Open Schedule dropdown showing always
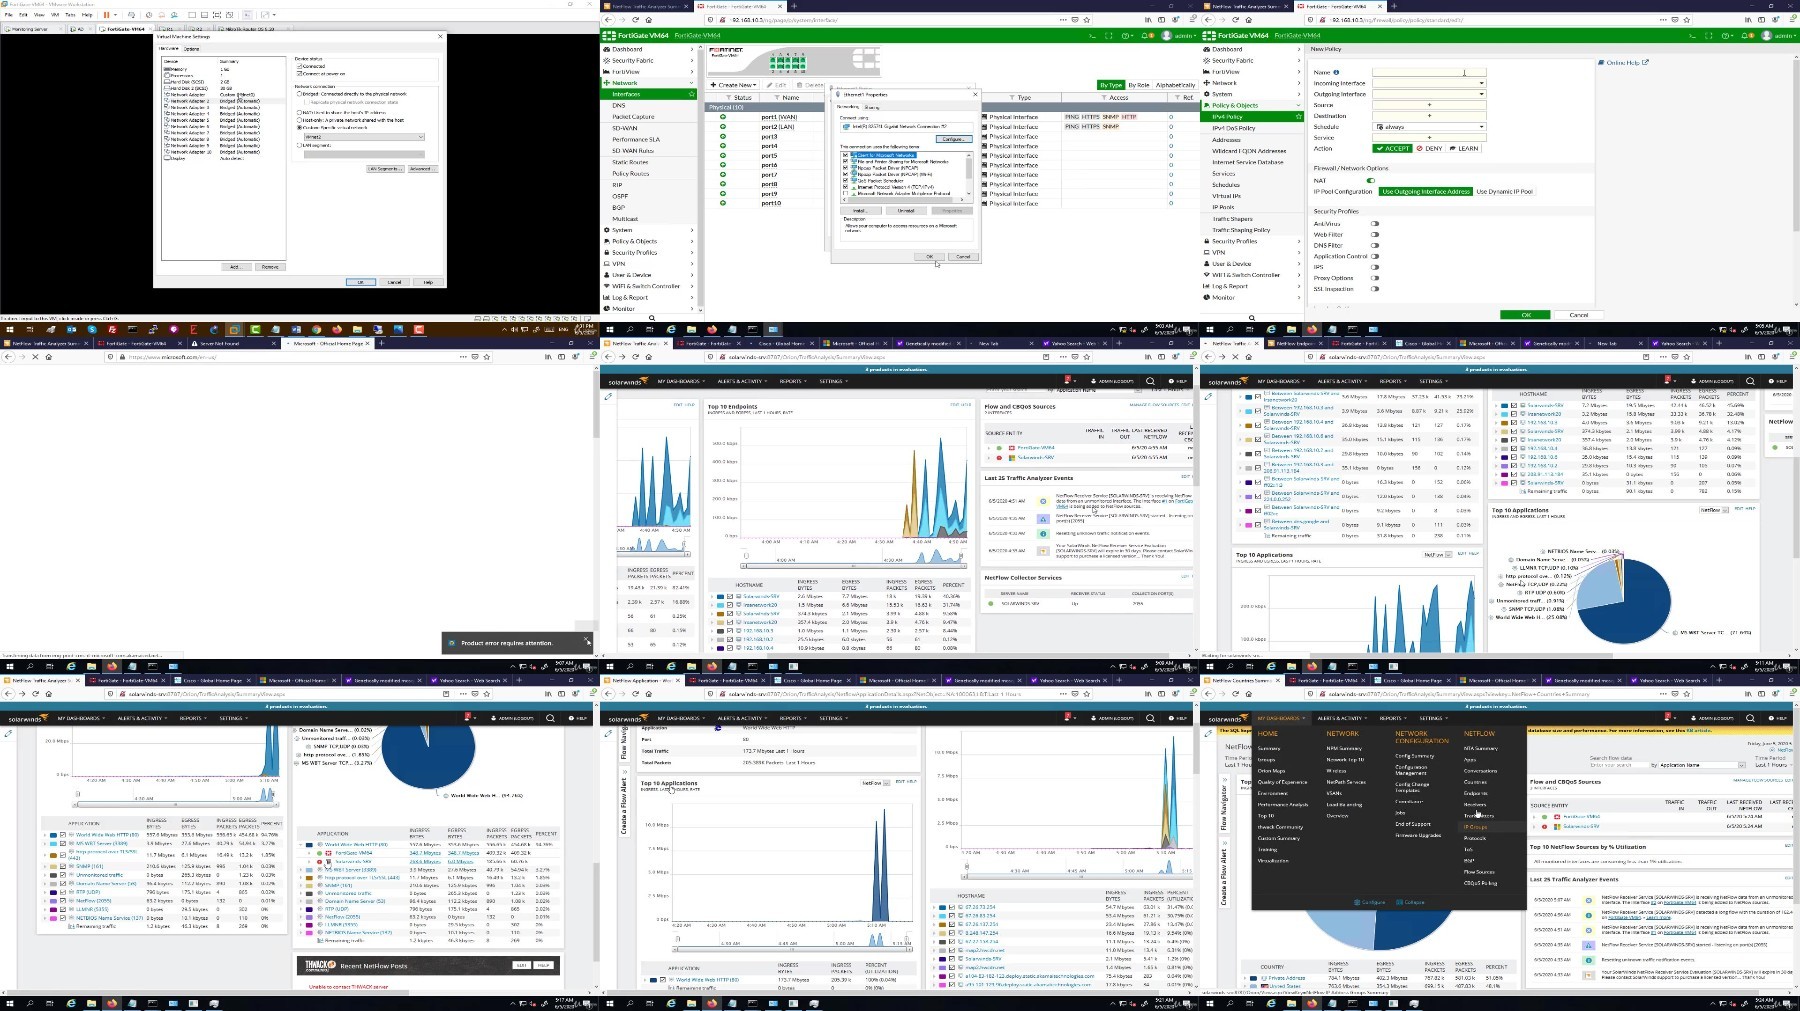This screenshot has width=1800, height=1011. click(x=1429, y=127)
